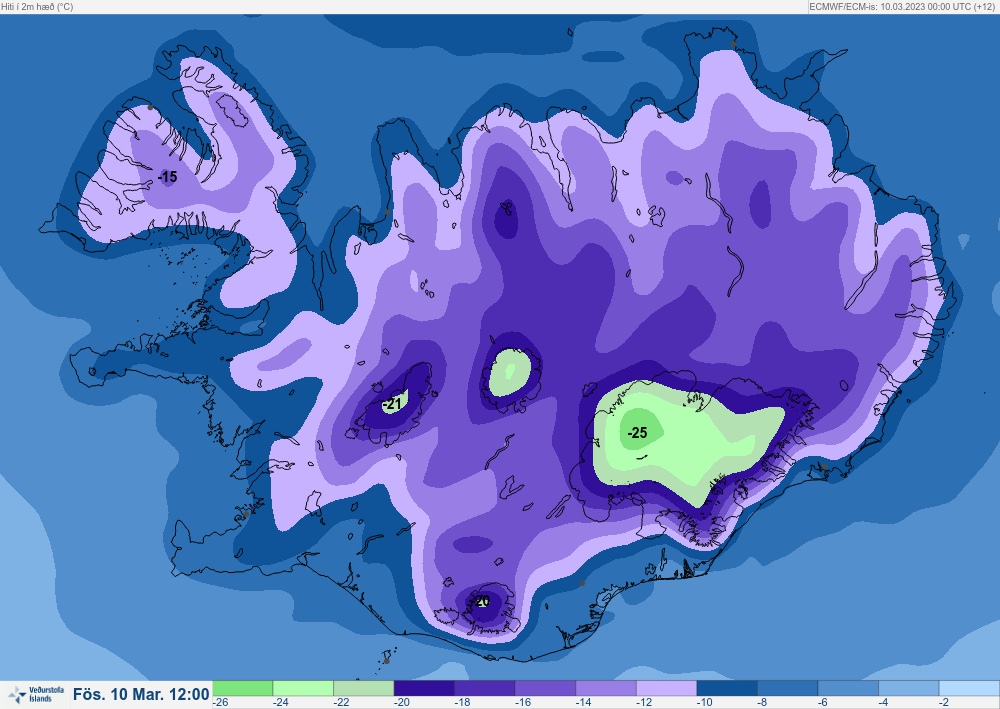
Task: Select the dark indigo legend swatch between -20 and -18
Action: click(x=424, y=689)
